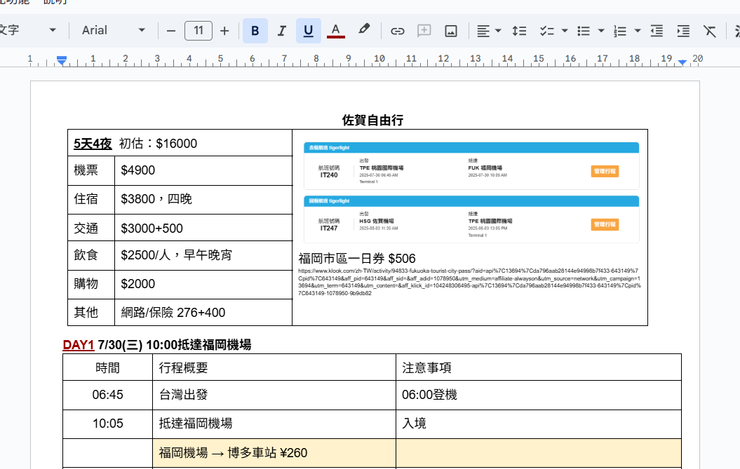This screenshot has height=469, width=740.
Task: Click the insert link icon
Action: [x=398, y=31]
